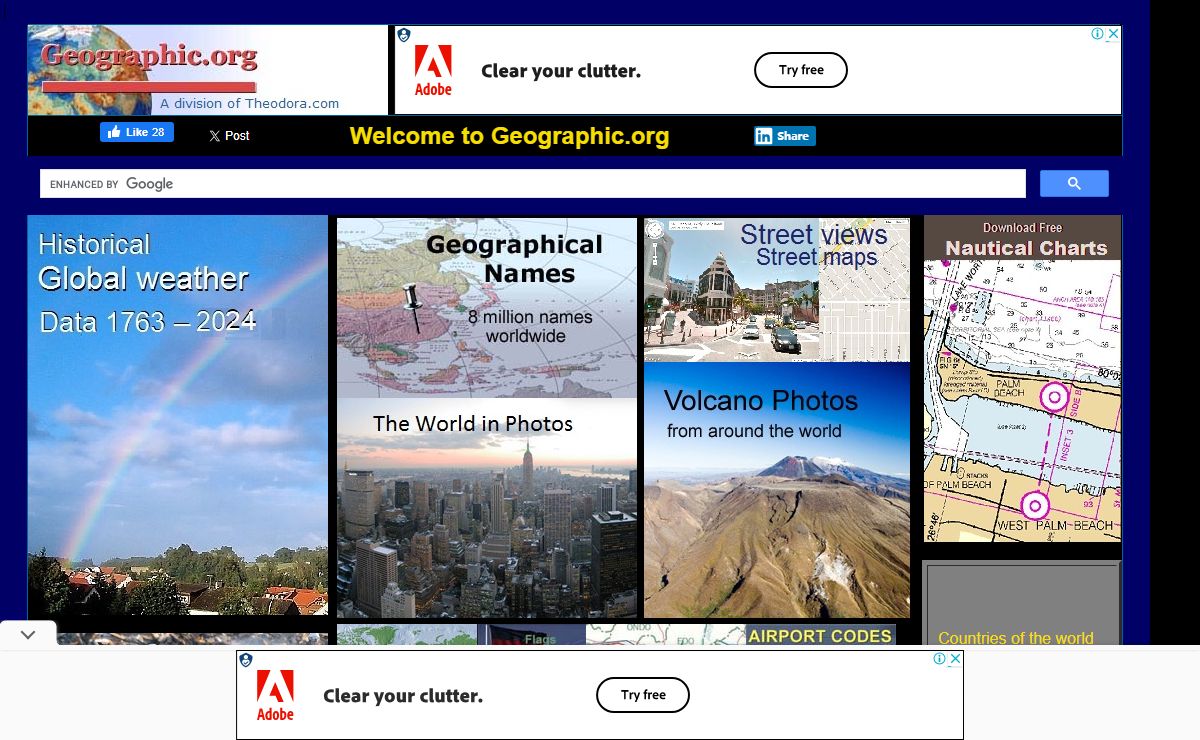Screen dimensions: 1200x740
Task: Open ad info icon on top ad
Action: coord(1098,34)
